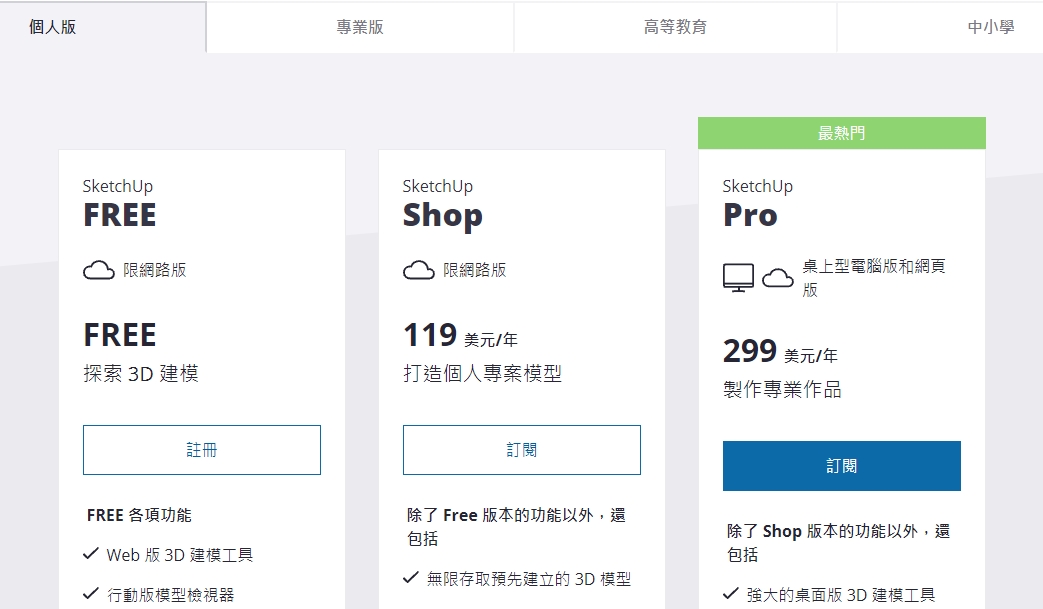
Task: Switch to the 專業版 tab
Action: (x=360, y=27)
